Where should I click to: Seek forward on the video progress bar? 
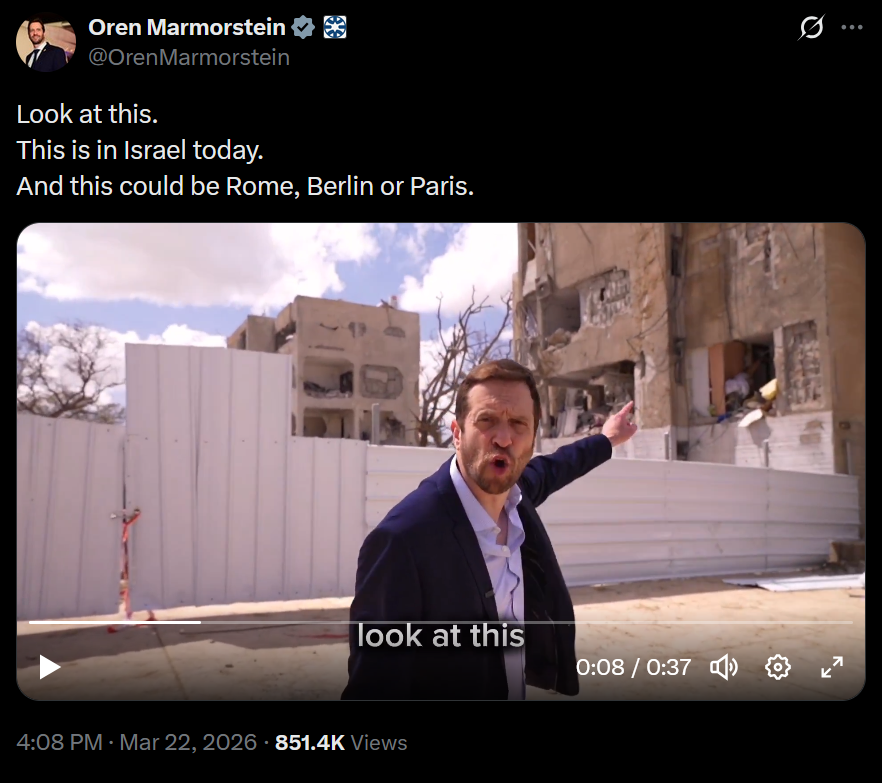coord(526,622)
